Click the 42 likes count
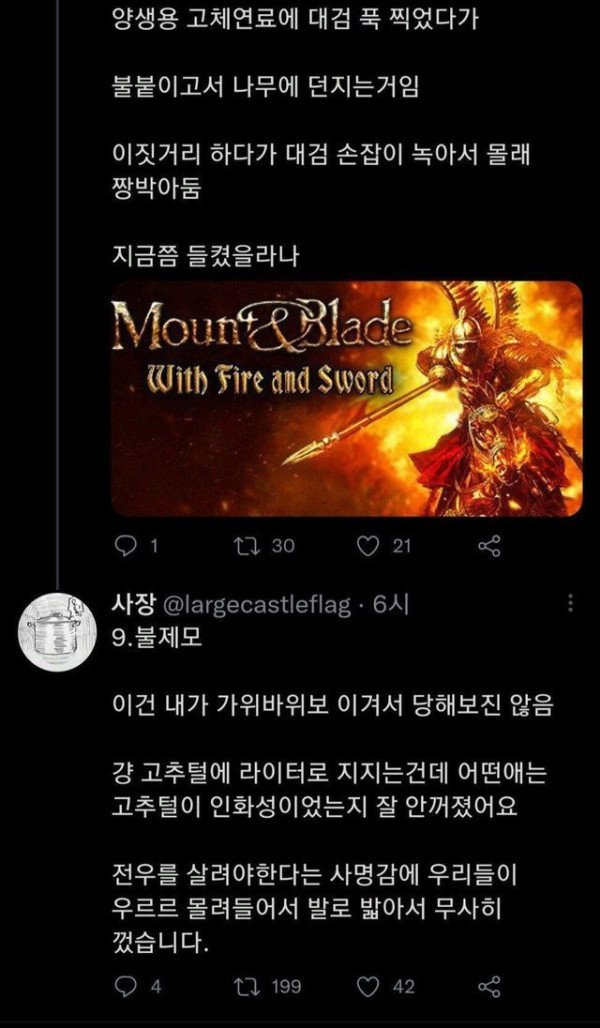Screen dimensions: 600x1028 pyautogui.click(x=404, y=985)
